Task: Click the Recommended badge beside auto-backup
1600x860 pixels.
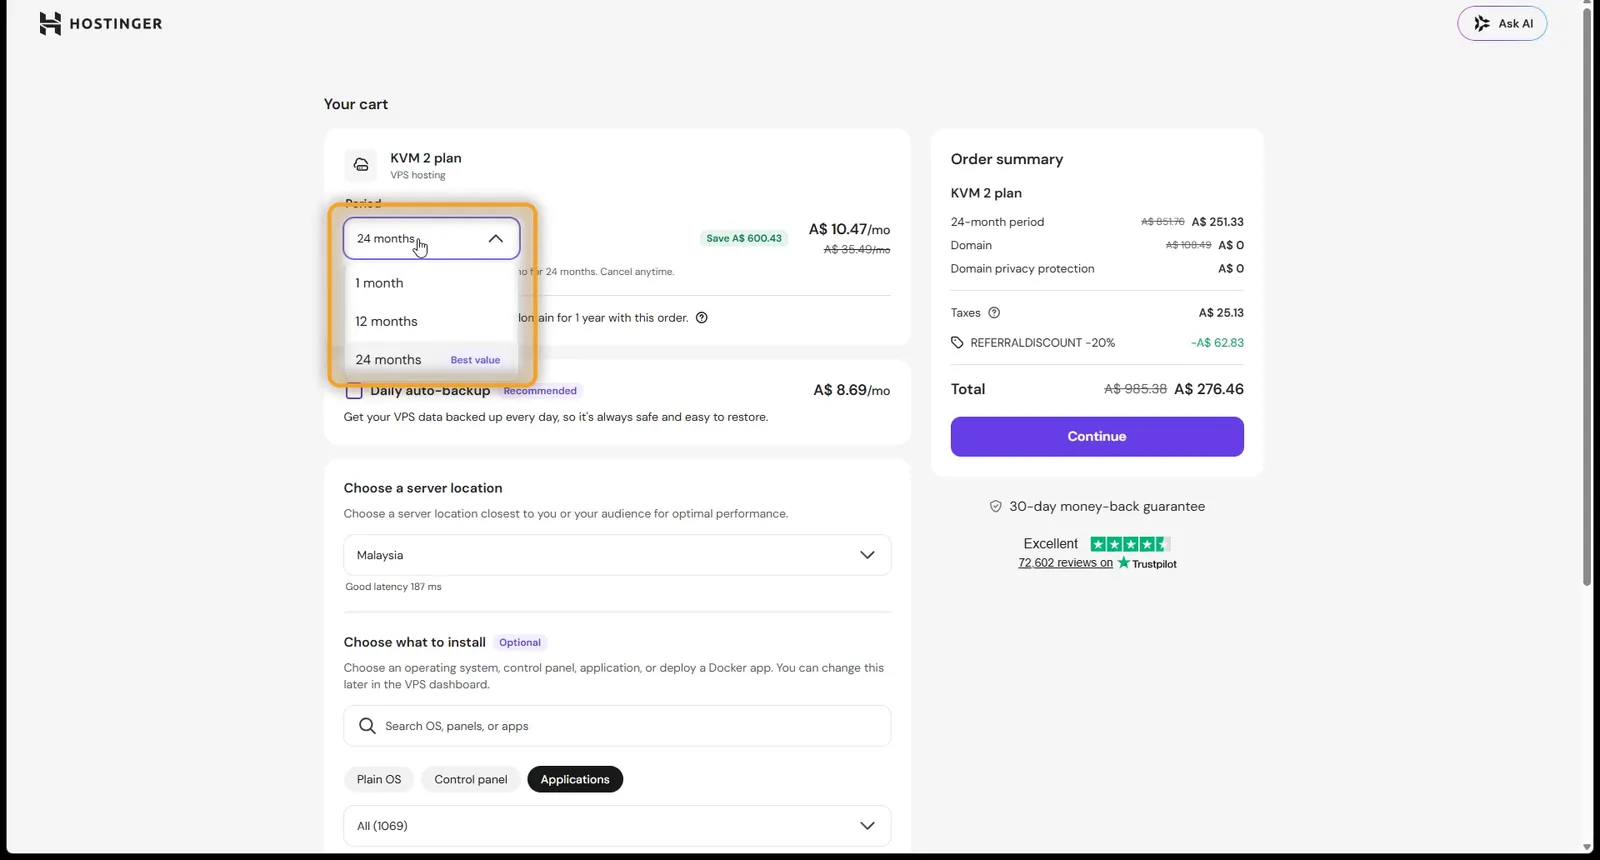Action: tap(540, 391)
